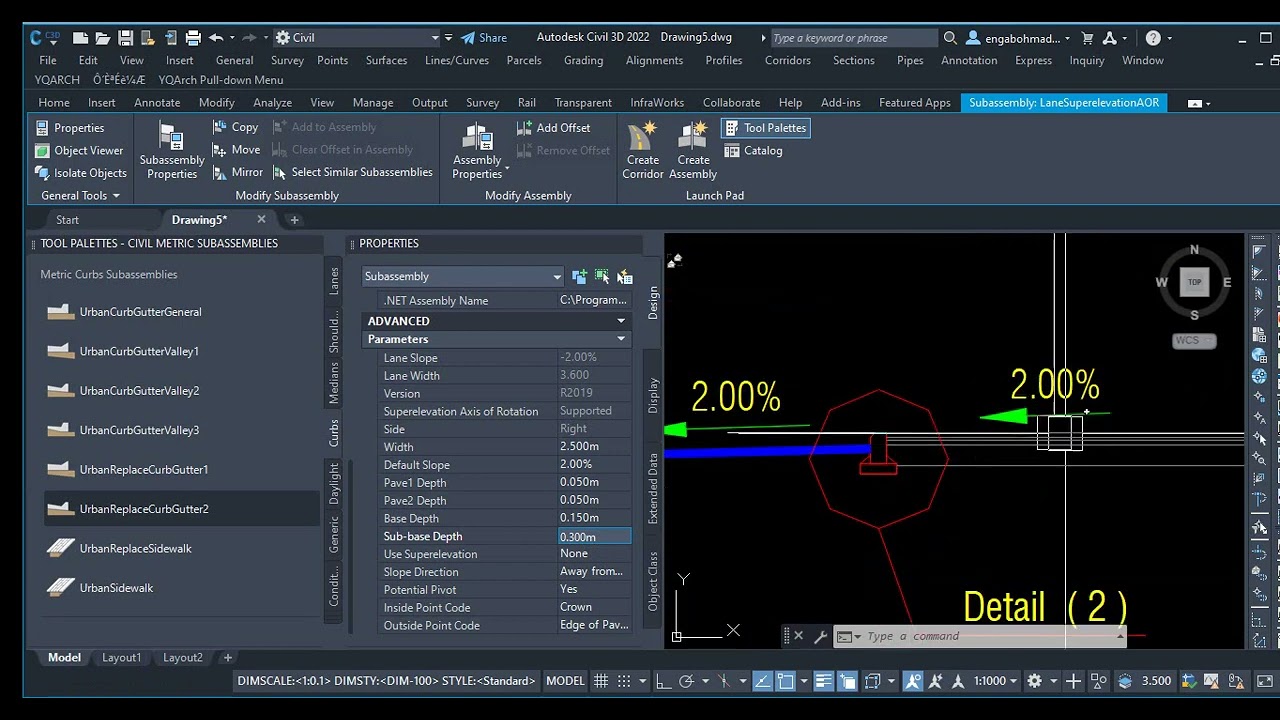Click the Mirror subassembly tool
Viewport: 1280px width, 720px height.
coord(238,172)
